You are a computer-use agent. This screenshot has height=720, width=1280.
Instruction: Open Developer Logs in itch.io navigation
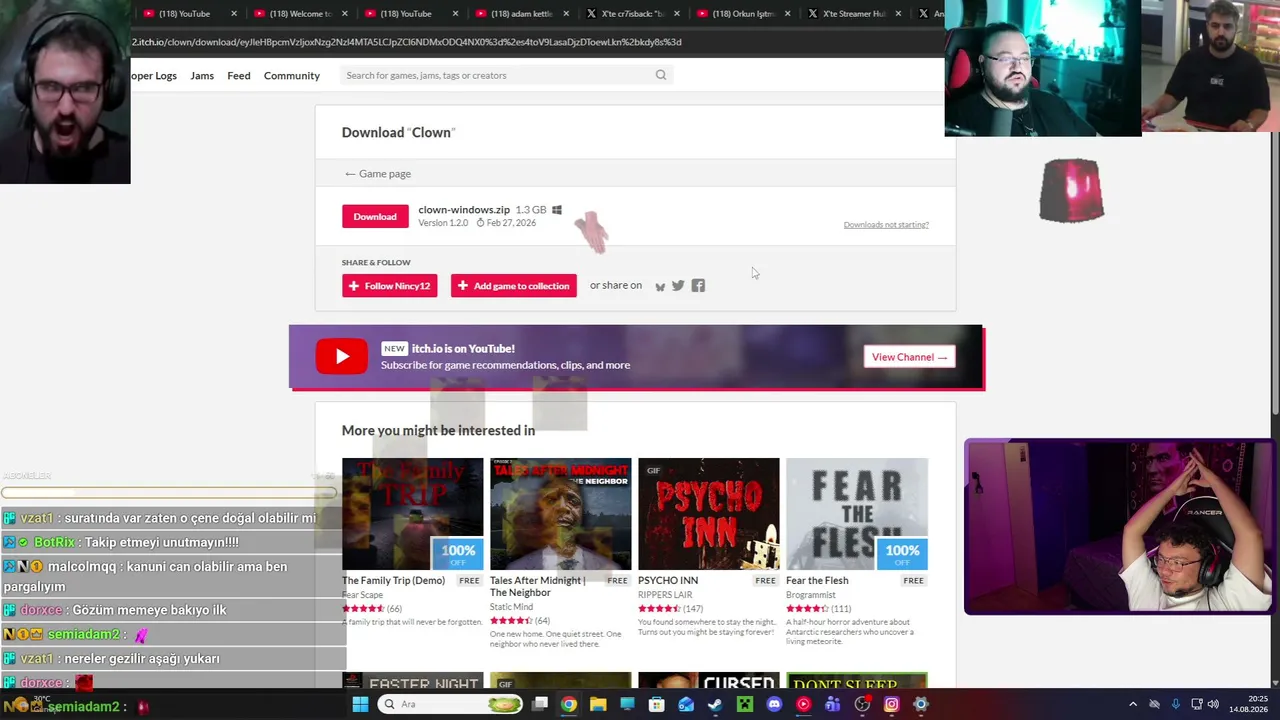pos(154,76)
